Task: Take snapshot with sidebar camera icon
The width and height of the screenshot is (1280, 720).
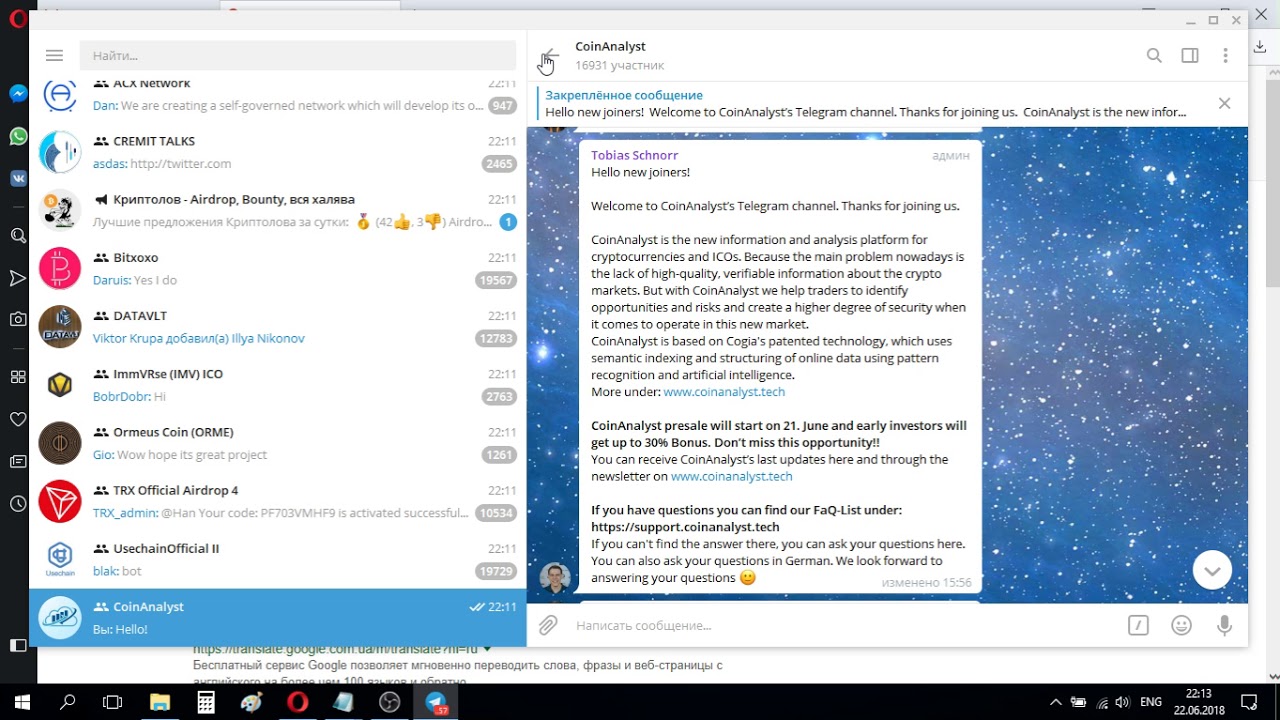Action: tap(18, 319)
